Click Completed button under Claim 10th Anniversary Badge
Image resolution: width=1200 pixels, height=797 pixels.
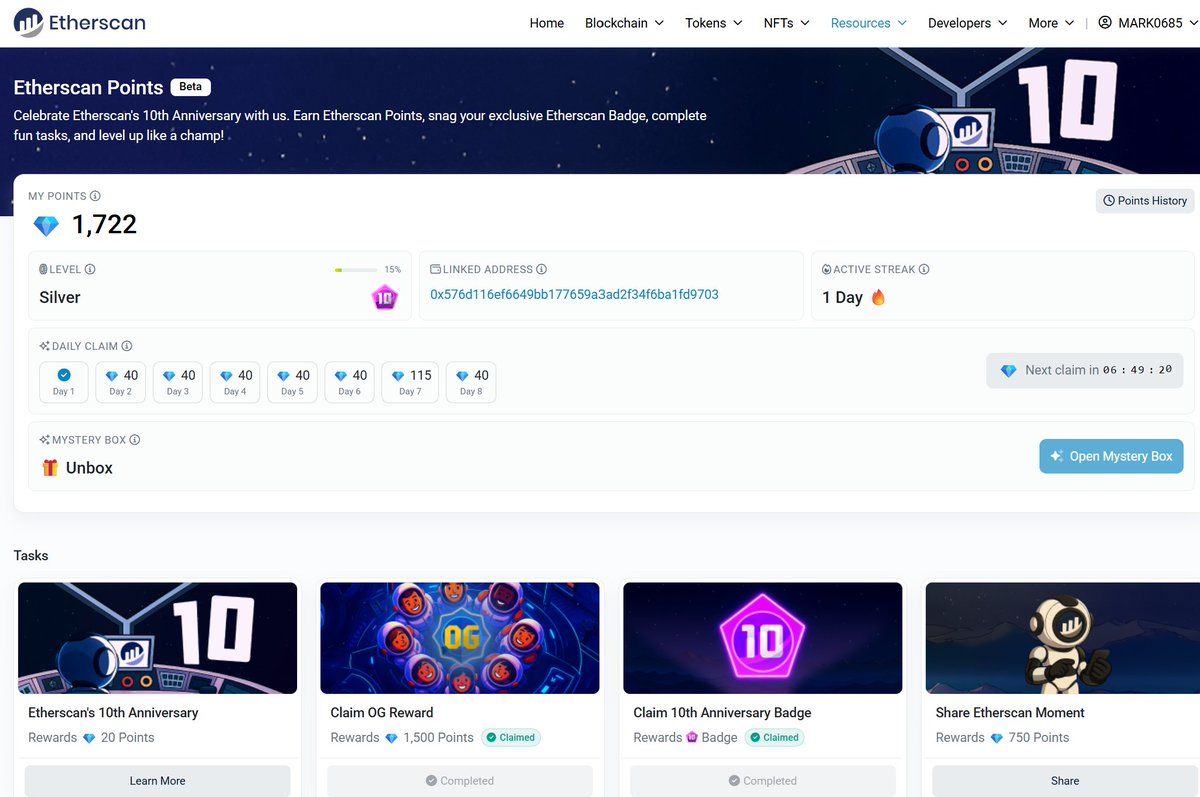762,781
